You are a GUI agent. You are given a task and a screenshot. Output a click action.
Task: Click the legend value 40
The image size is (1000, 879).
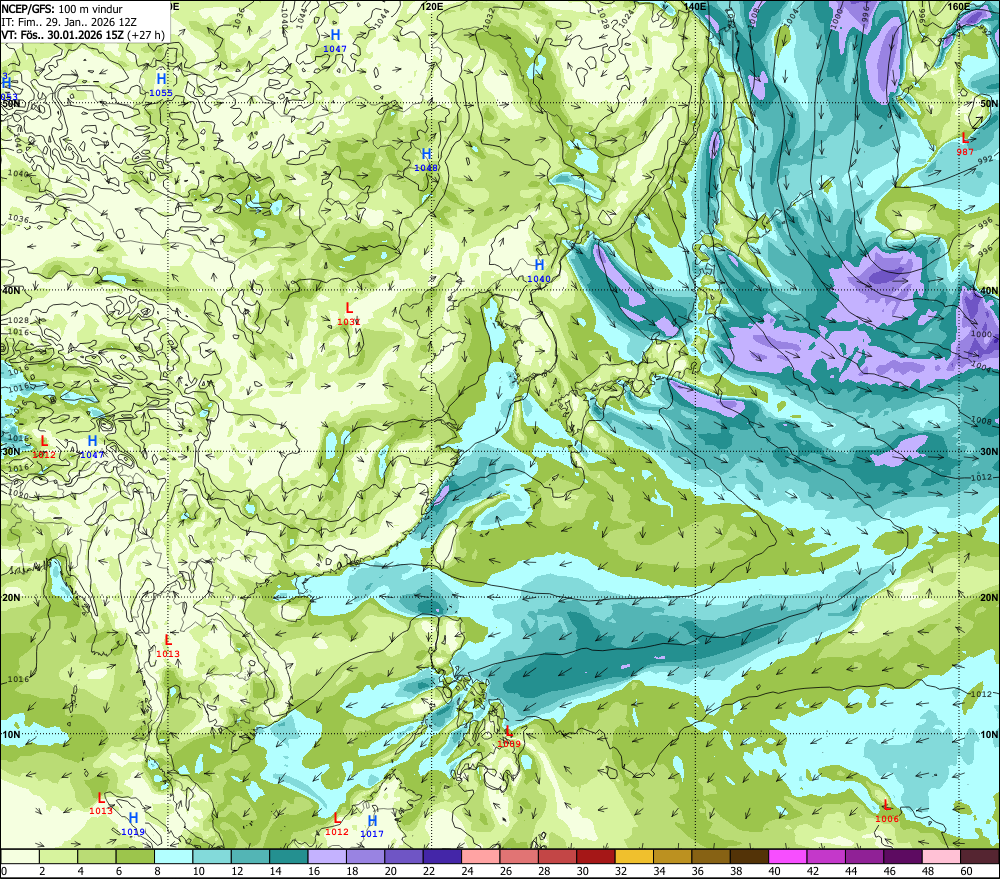pyautogui.click(x=774, y=871)
